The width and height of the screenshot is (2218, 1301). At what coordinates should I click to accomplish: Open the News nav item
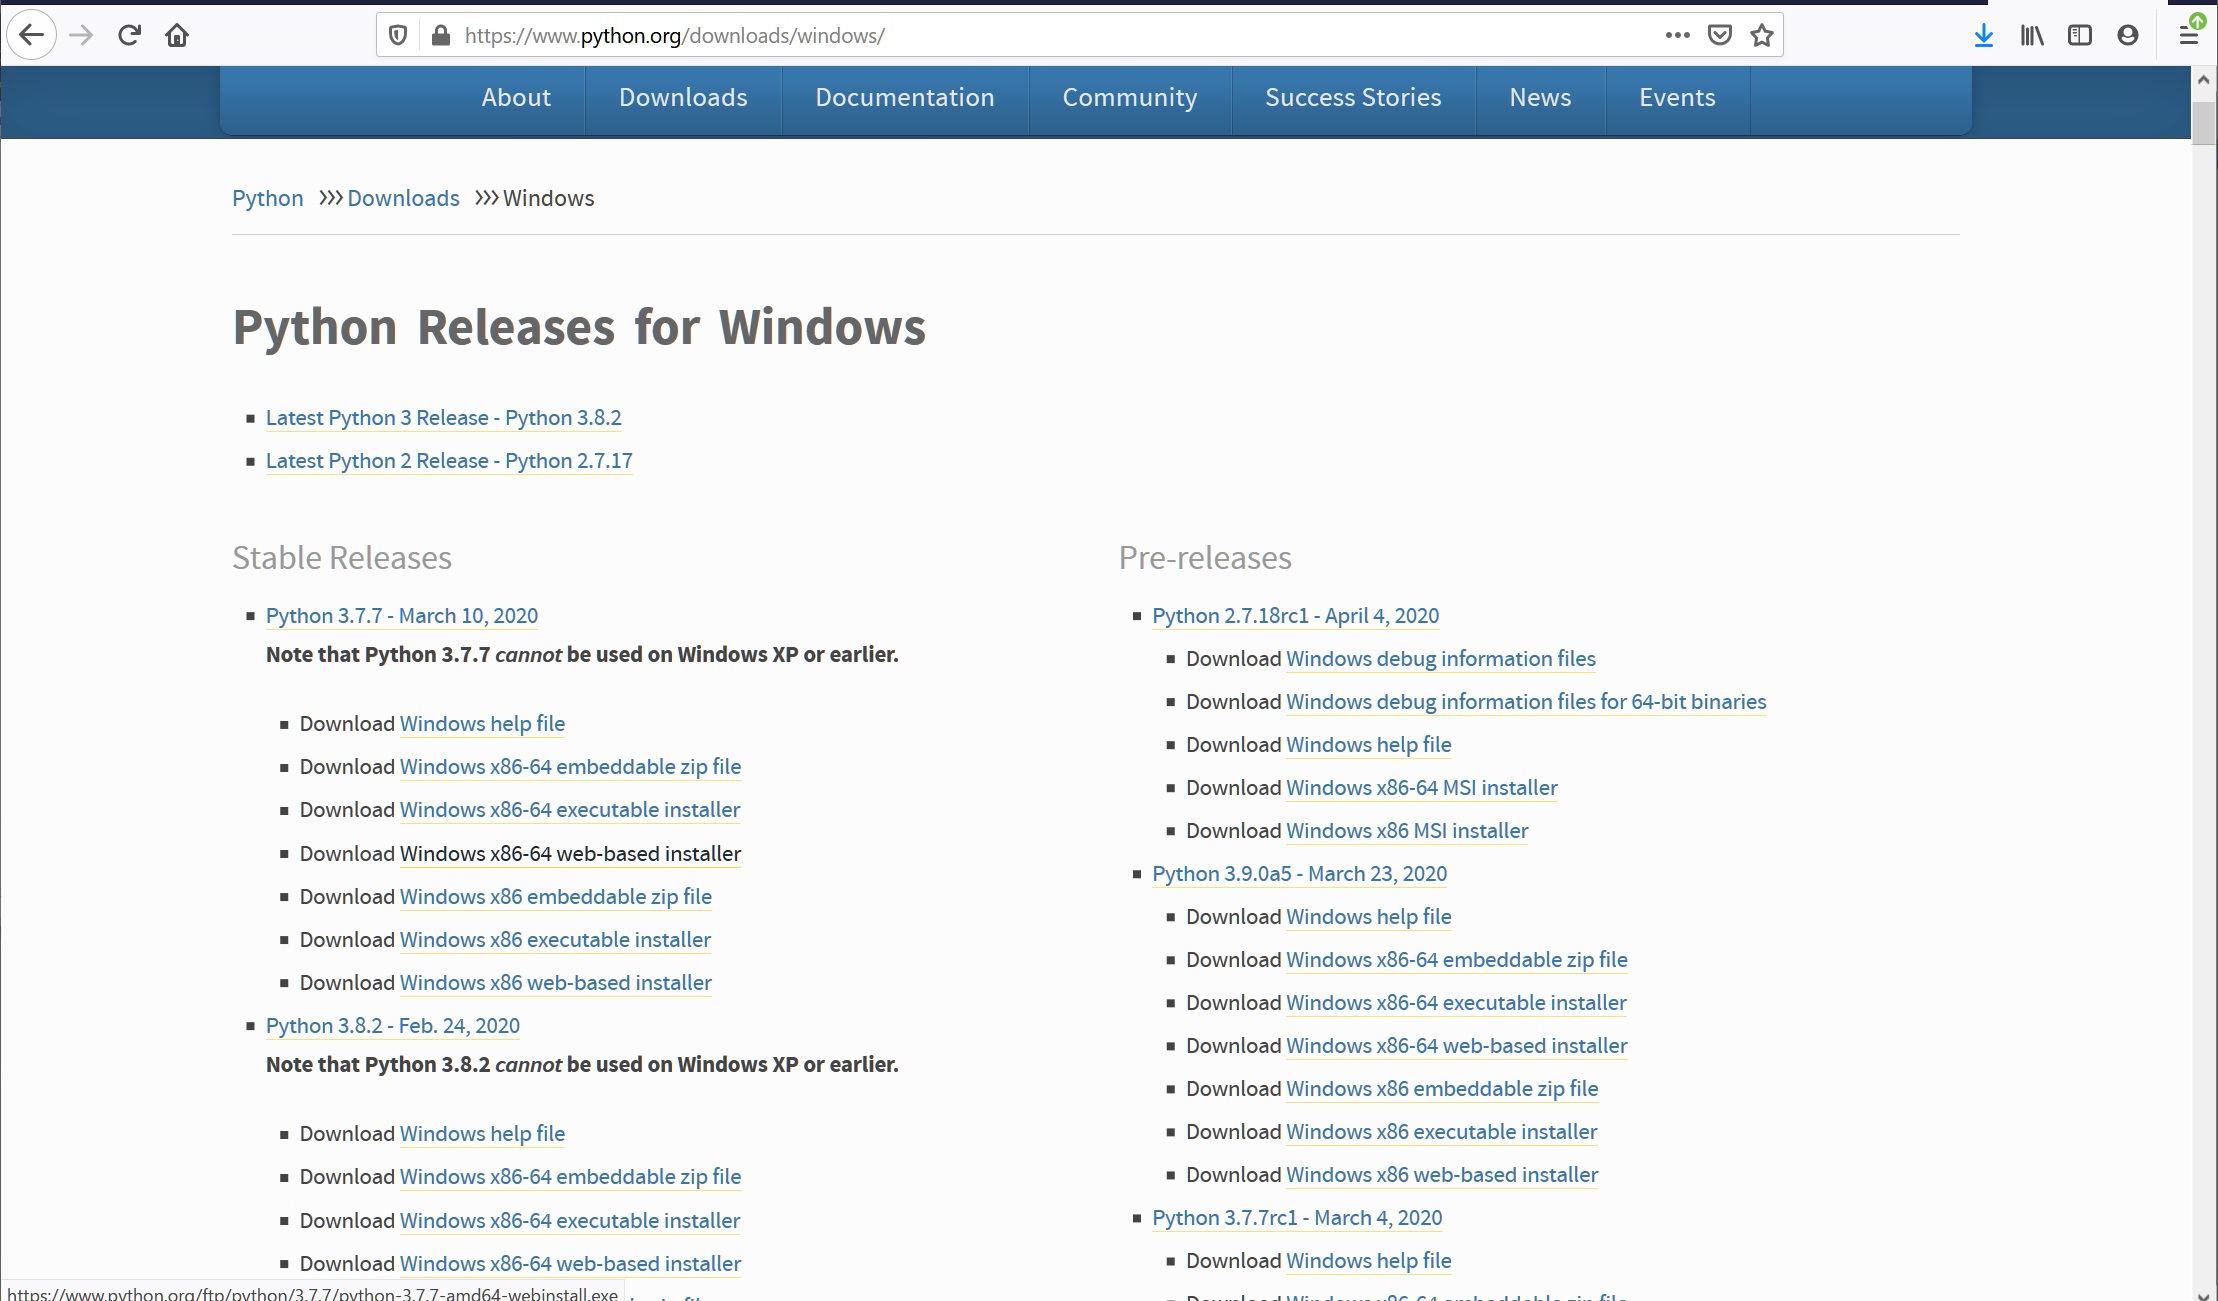[x=1540, y=97]
